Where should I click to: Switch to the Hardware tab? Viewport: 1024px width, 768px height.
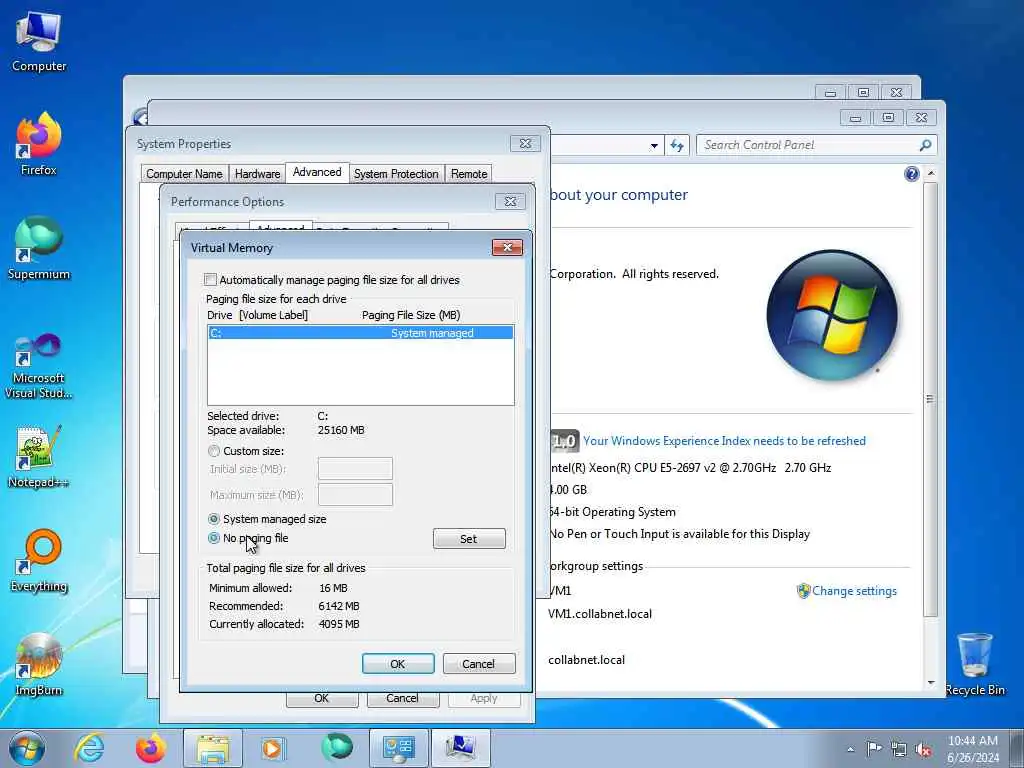point(257,174)
